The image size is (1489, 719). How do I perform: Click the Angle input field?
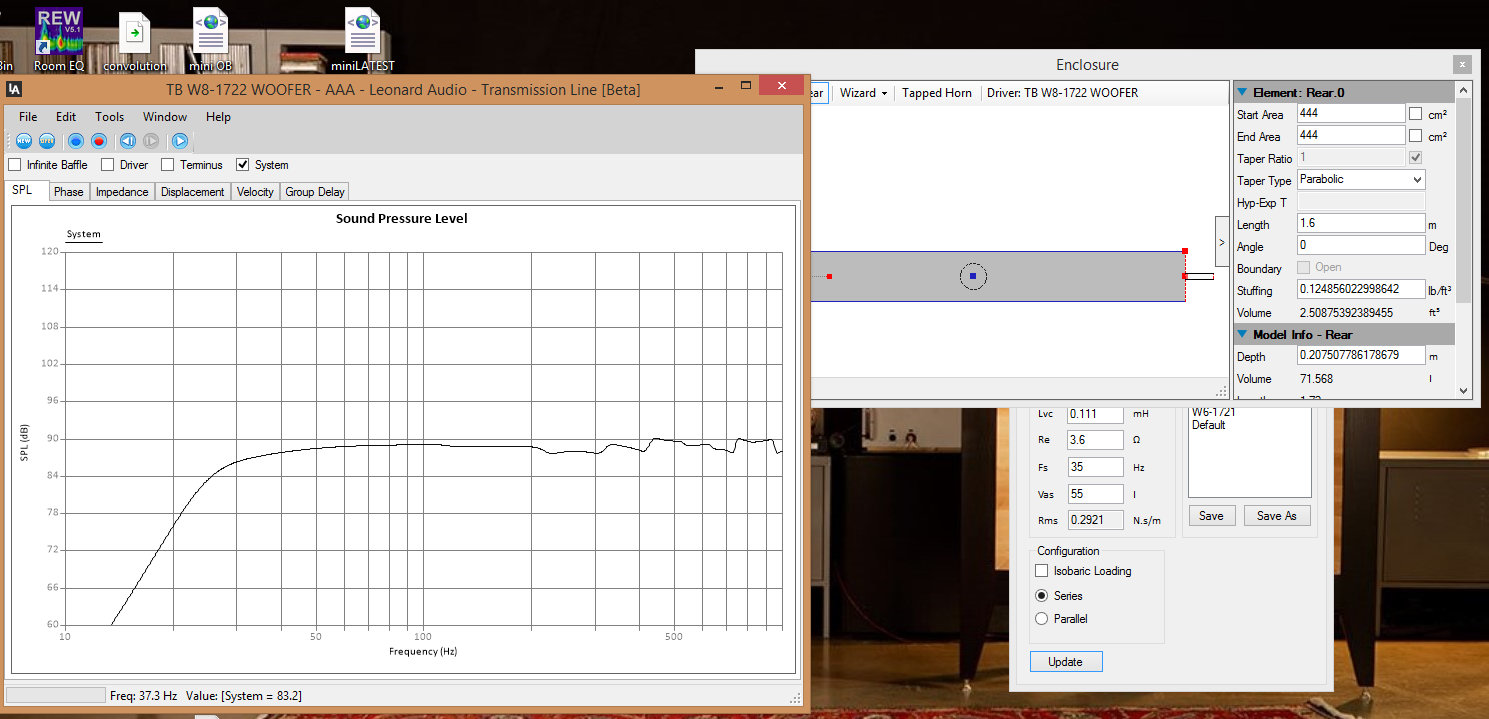[1361, 246]
